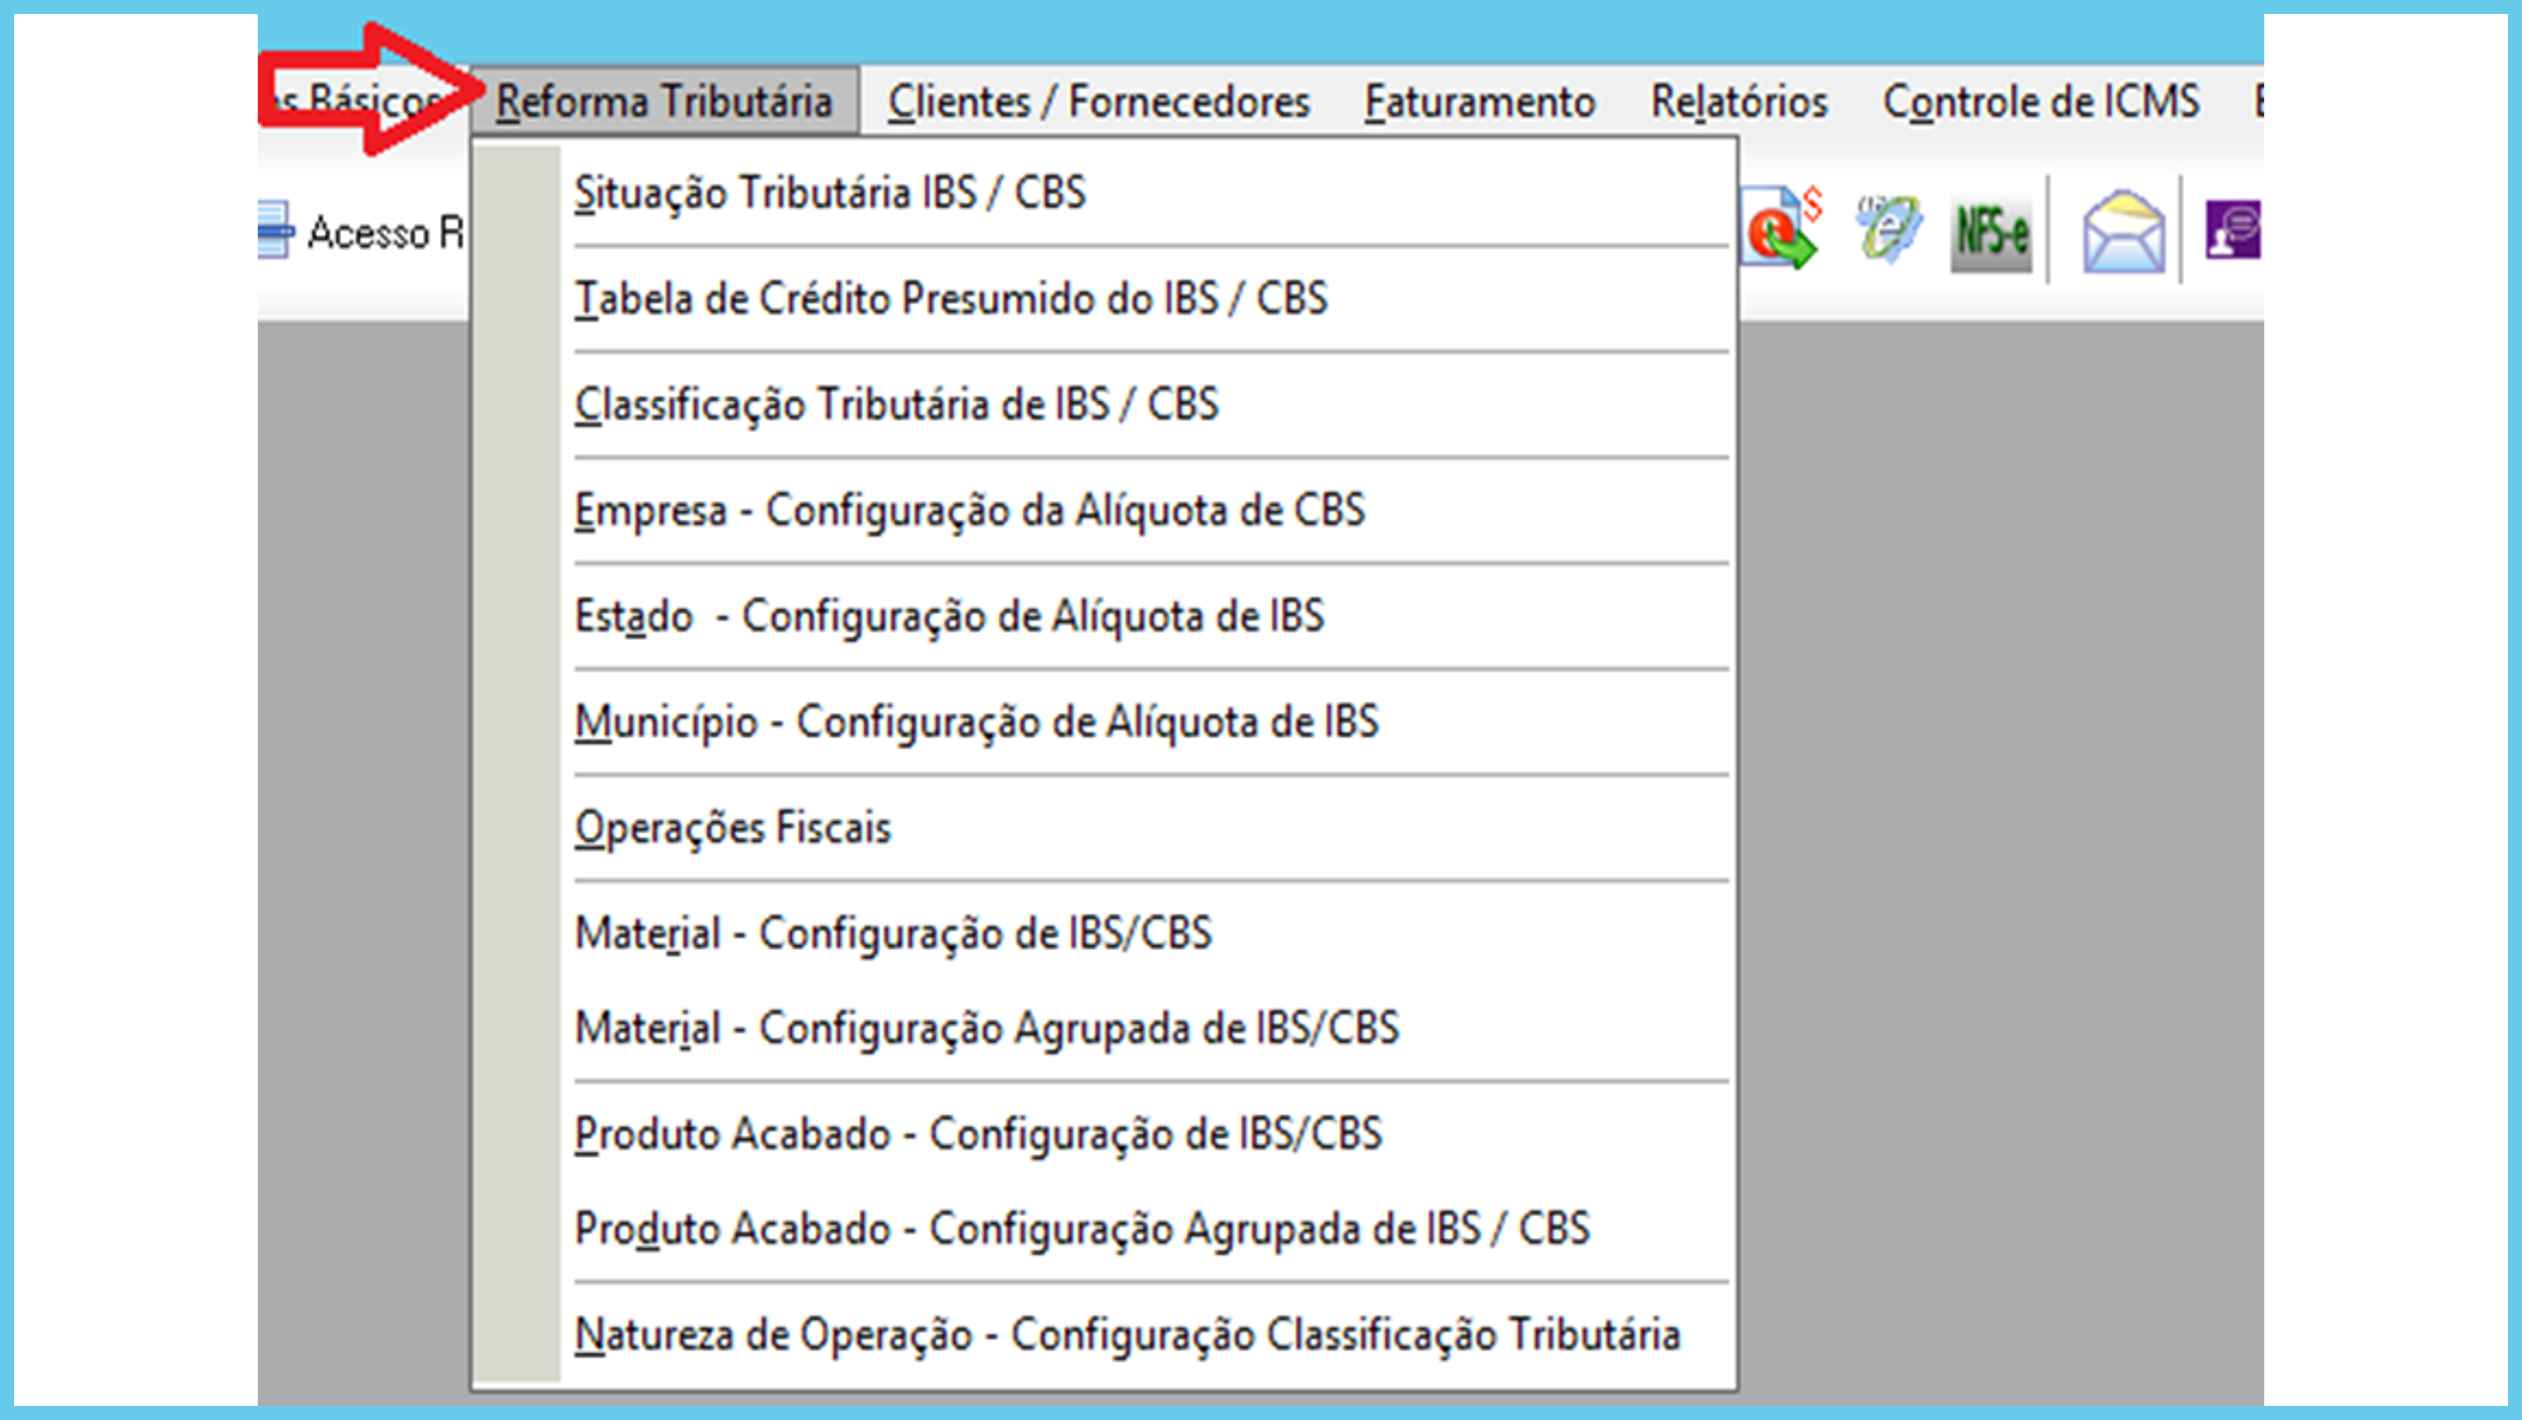2522x1420 pixels.
Task: Select Estado - Configuração de Alíquota de IBS
Action: point(948,616)
